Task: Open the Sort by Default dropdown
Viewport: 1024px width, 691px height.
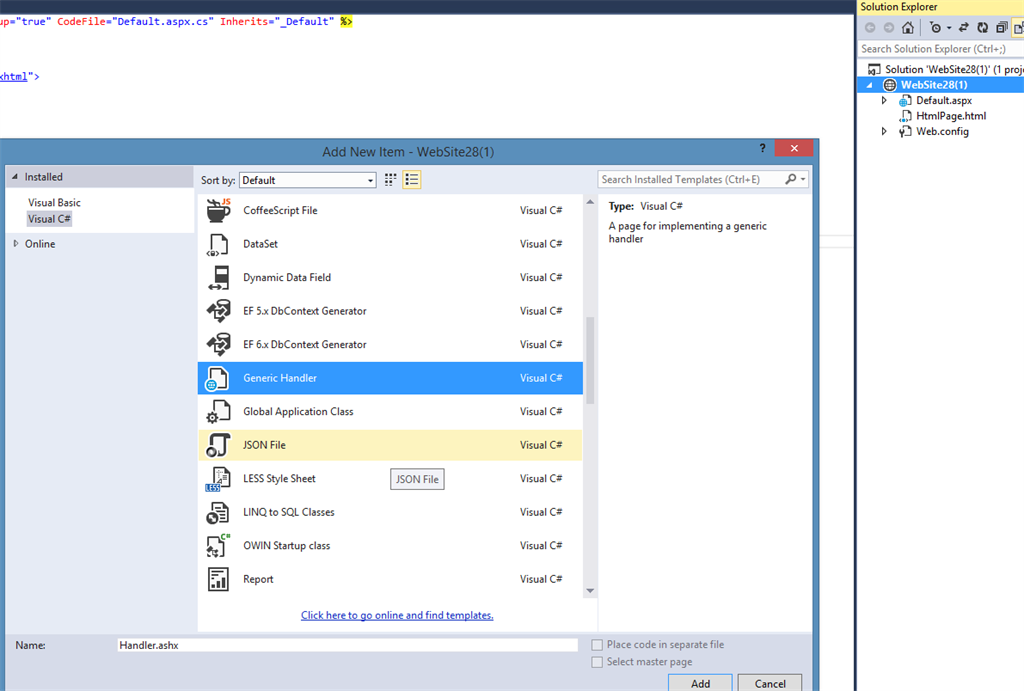Action: pos(308,180)
